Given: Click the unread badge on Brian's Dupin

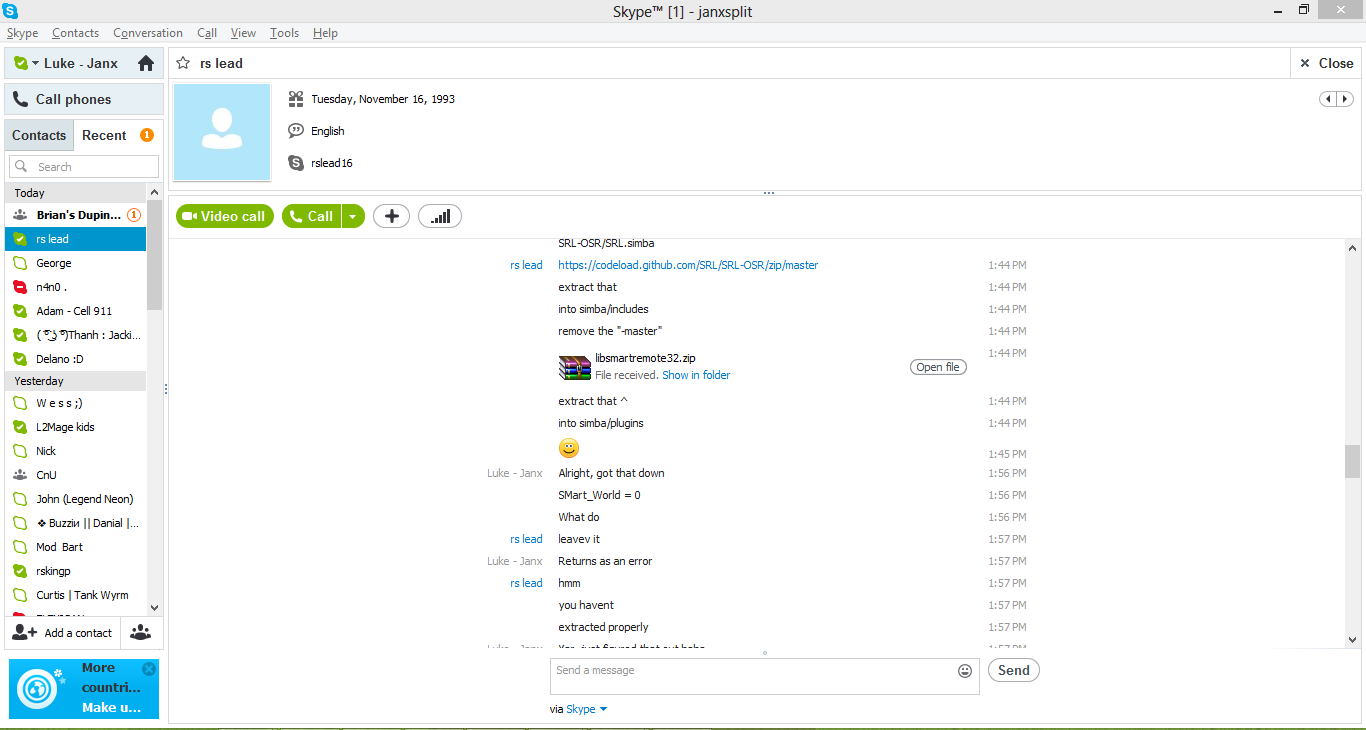Looking at the screenshot, I should point(134,215).
